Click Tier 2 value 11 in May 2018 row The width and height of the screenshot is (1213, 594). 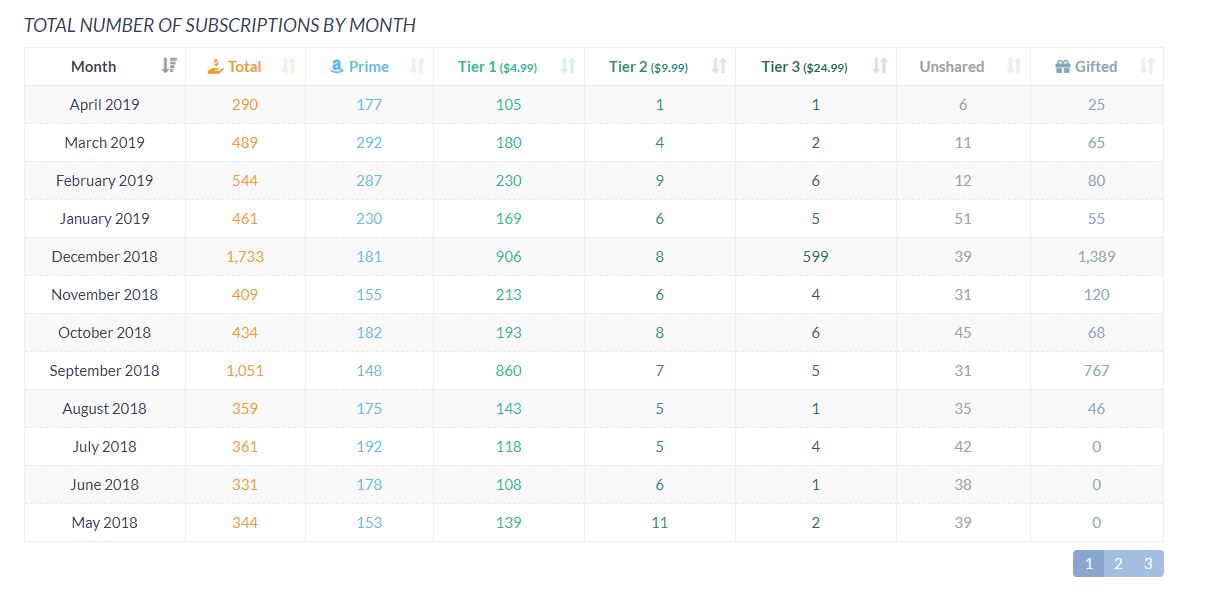point(660,522)
